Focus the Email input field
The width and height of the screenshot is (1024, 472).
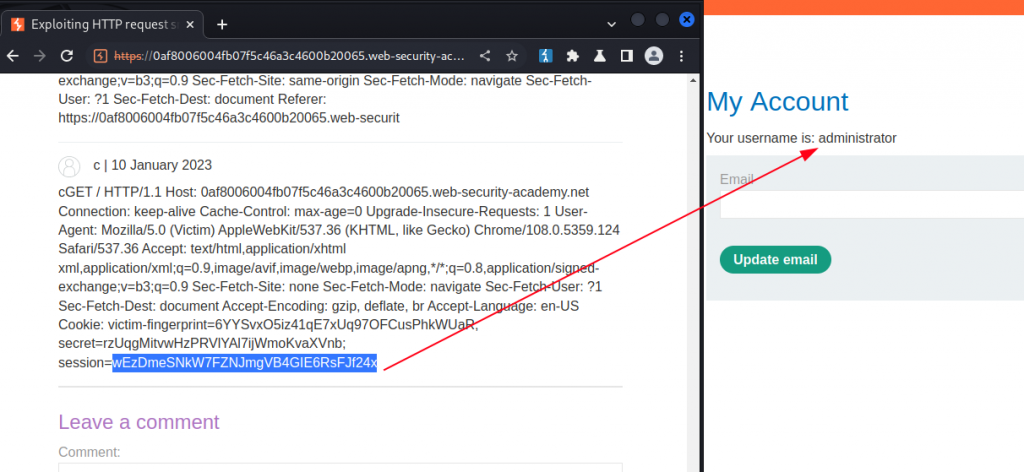point(872,204)
